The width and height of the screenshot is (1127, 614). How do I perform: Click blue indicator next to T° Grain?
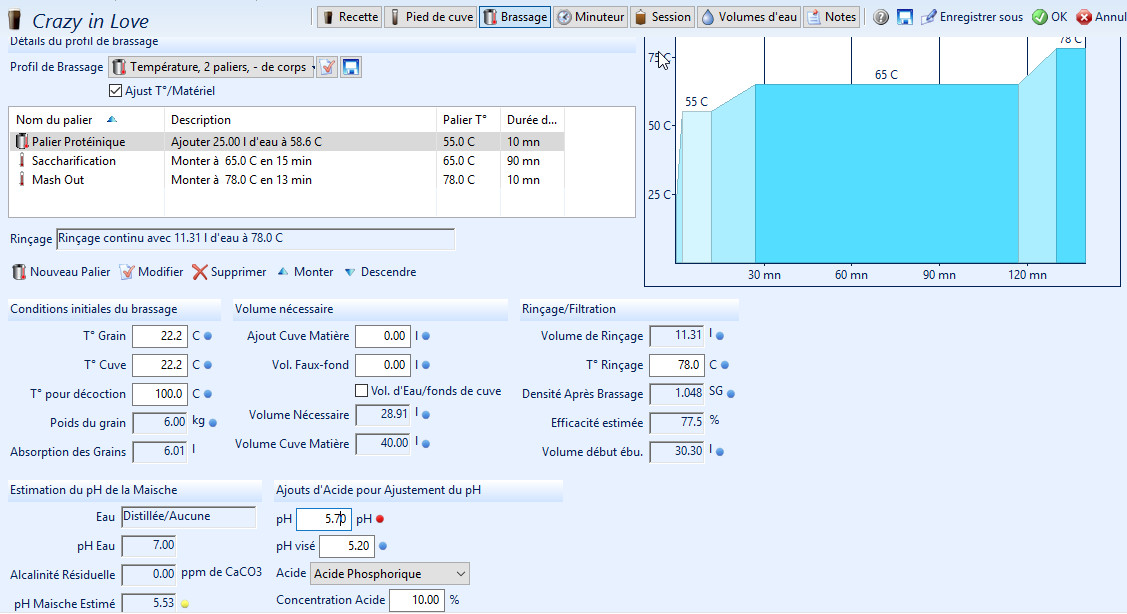(x=208, y=337)
